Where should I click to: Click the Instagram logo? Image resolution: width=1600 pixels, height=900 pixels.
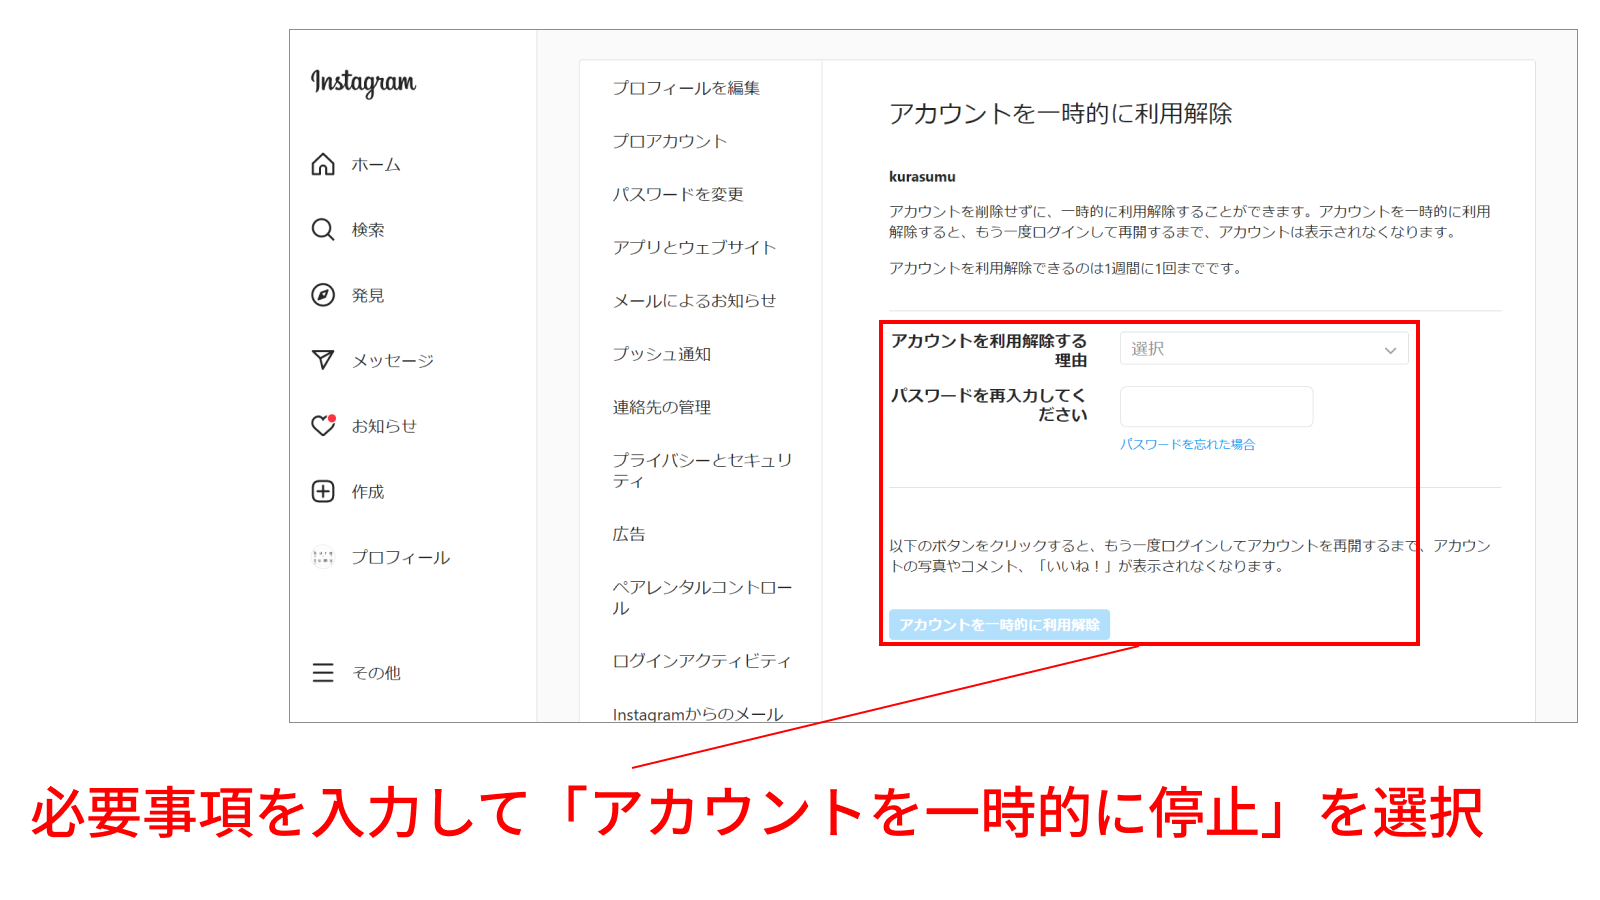[363, 82]
